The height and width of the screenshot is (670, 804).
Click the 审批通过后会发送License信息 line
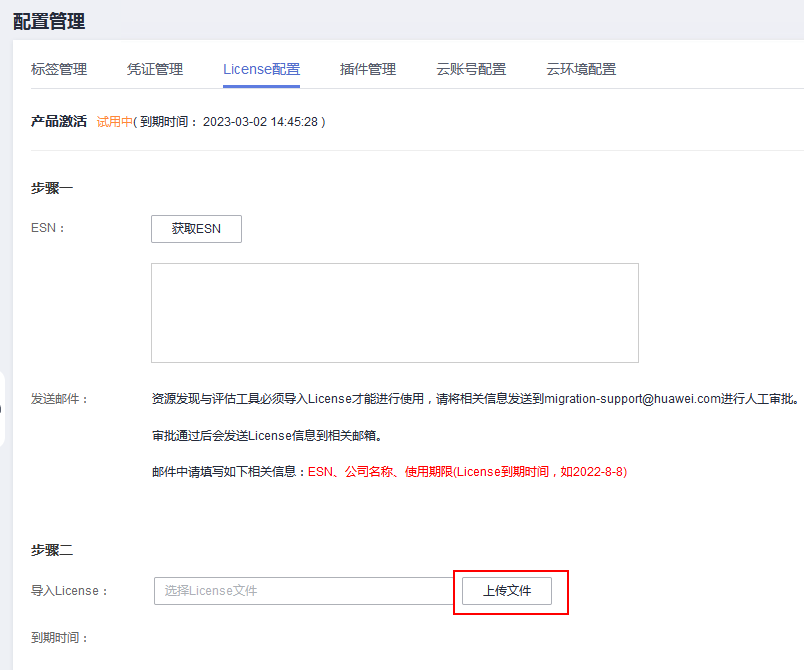click(267, 436)
